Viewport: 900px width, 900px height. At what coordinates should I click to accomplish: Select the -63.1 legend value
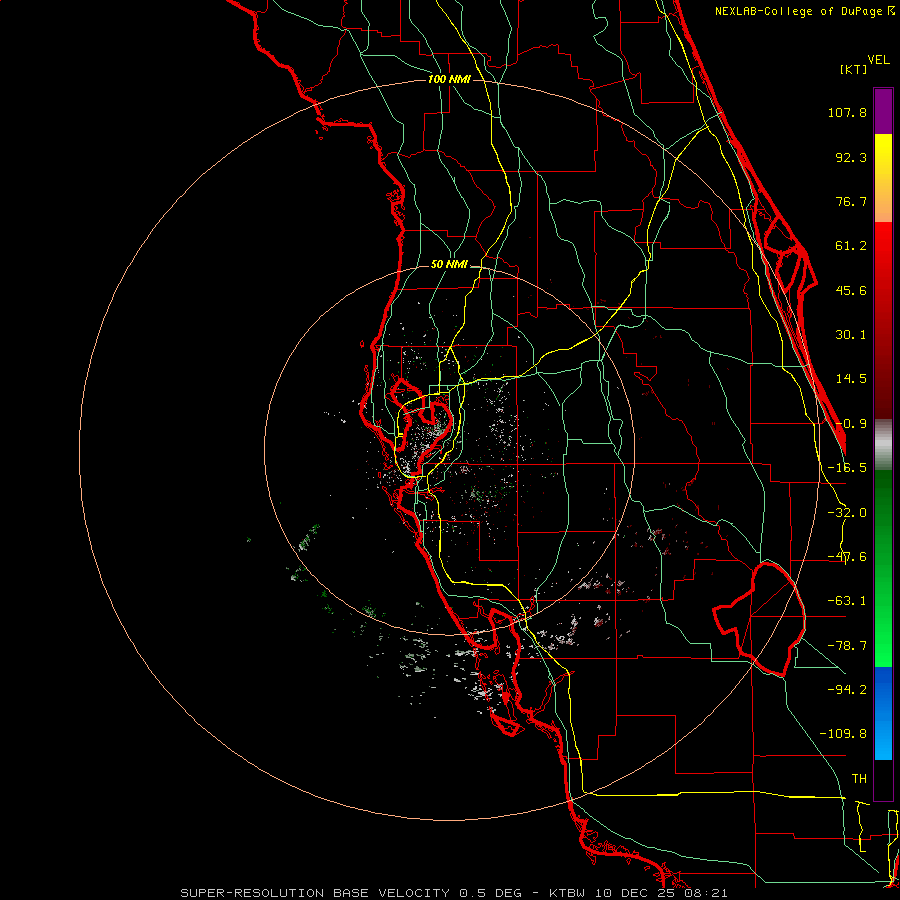(847, 601)
